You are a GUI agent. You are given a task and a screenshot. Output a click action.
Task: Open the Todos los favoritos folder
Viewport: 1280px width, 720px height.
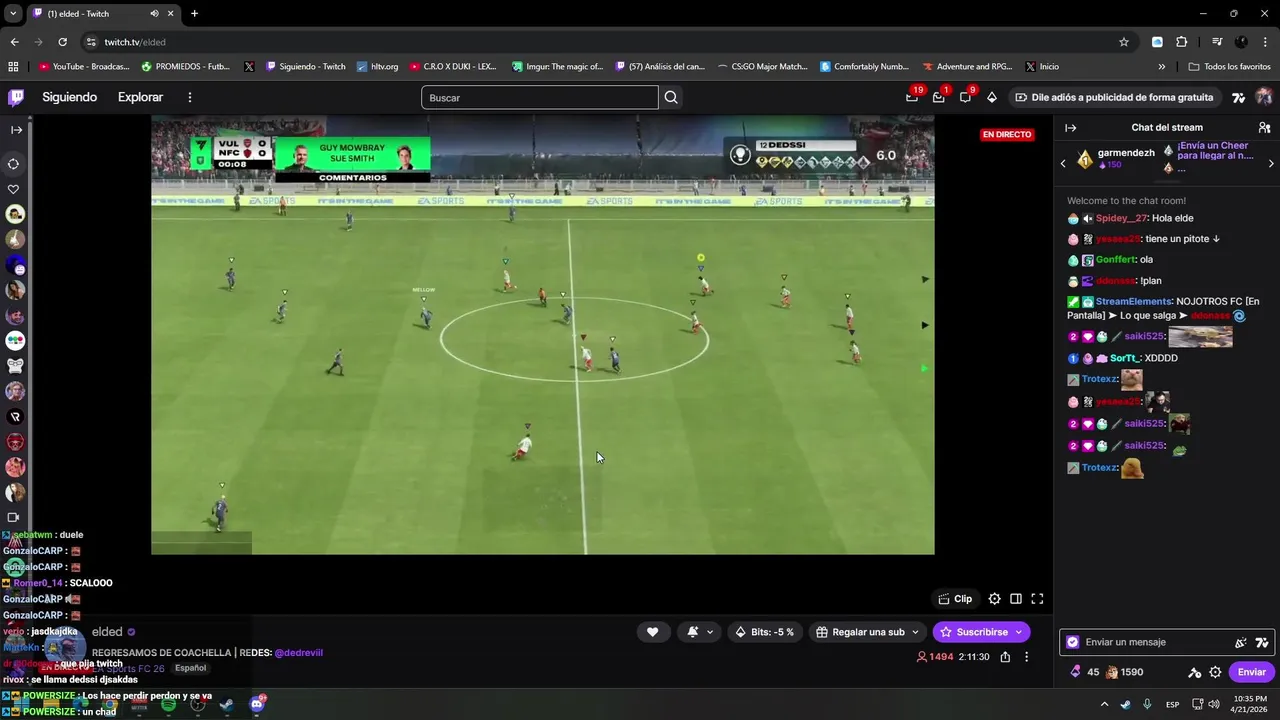coord(1229,67)
